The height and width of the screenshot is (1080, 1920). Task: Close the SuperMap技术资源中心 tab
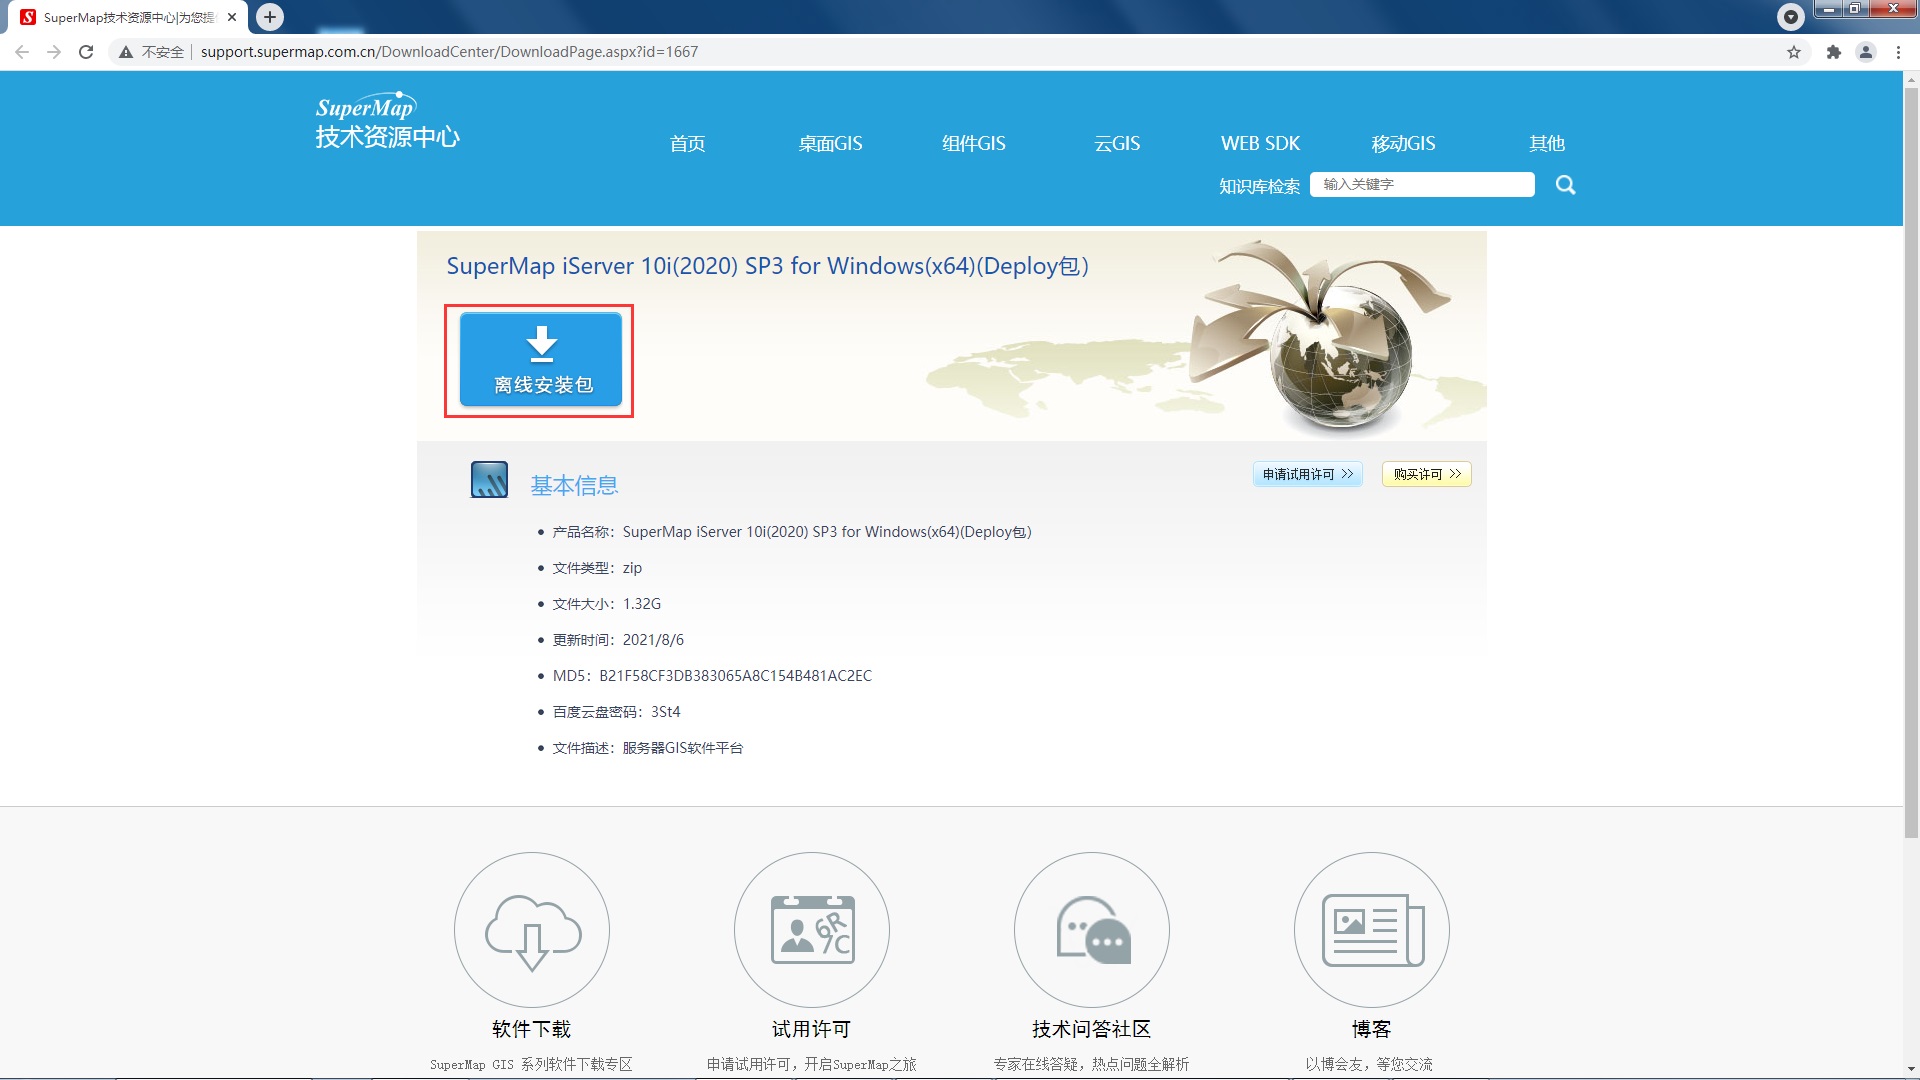pos(232,17)
